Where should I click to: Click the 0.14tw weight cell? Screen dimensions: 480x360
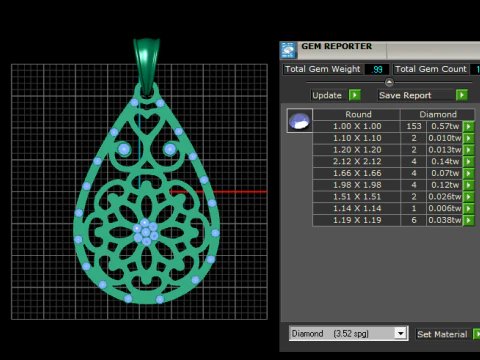click(445, 161)
